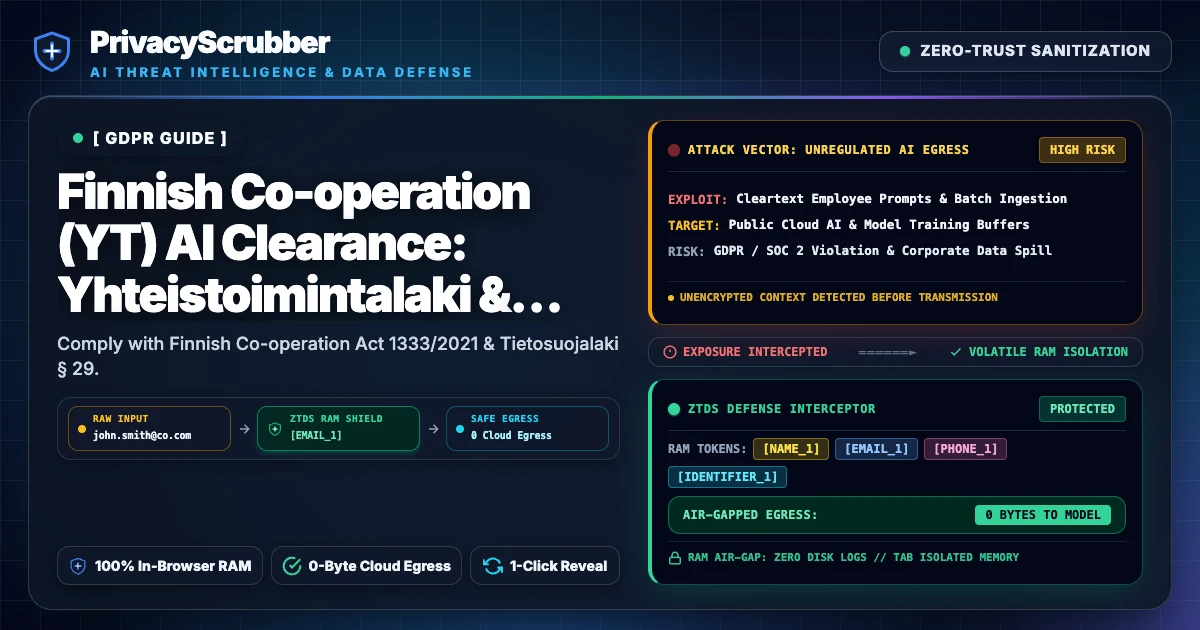Click the Comply with Finnish Co-operation Act subtitle

pyautogui.click(x=338, y=356)
